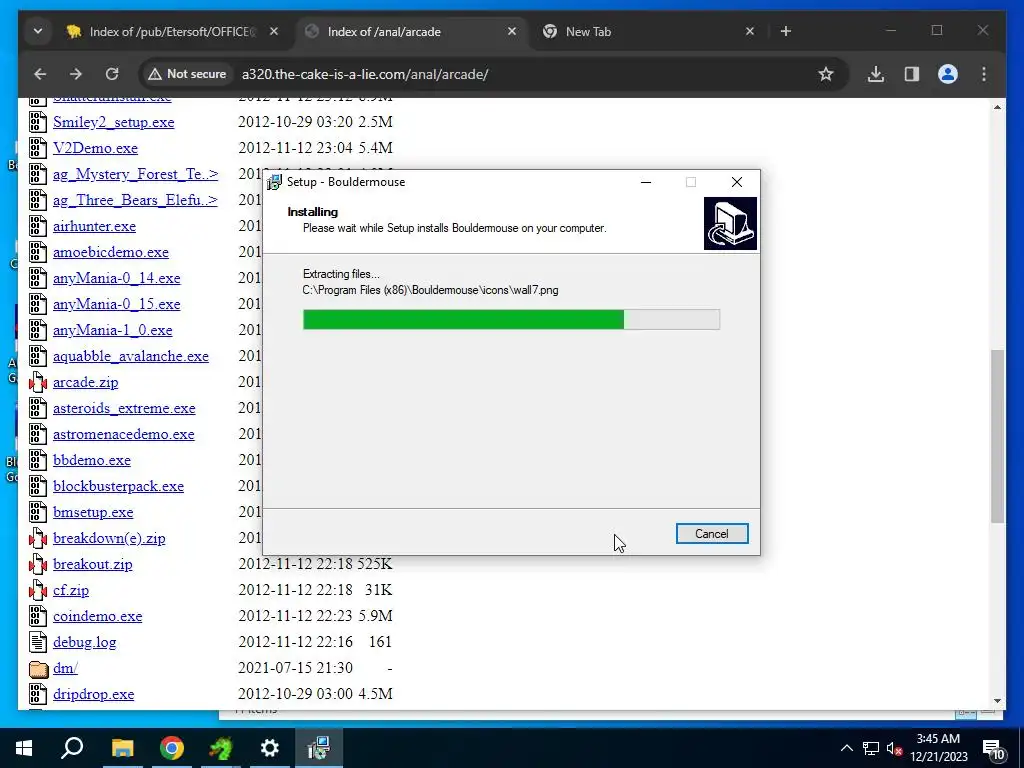Toggle Chrome side panel
Viewport: 1024px width, 768px height.
click(x=912, y=74)
